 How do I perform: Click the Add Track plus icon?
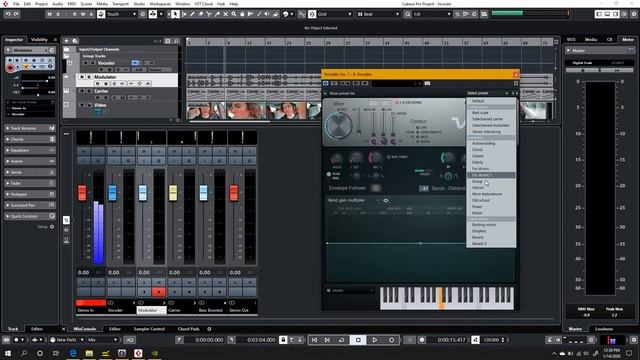pos(66,41)
